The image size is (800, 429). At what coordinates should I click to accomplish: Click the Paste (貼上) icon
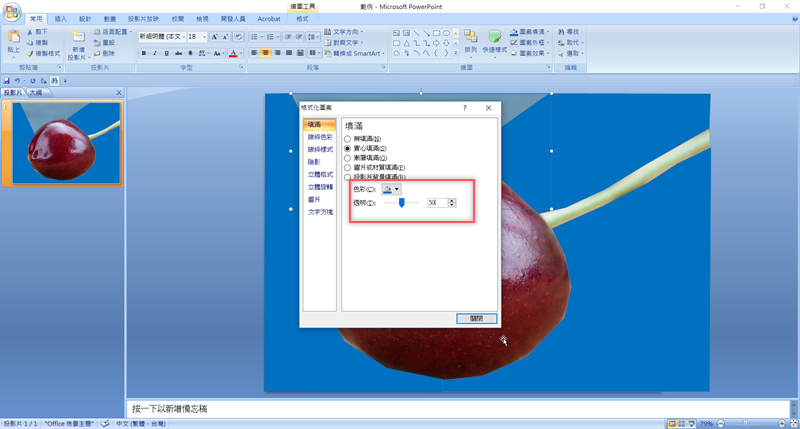coord(14,37)
